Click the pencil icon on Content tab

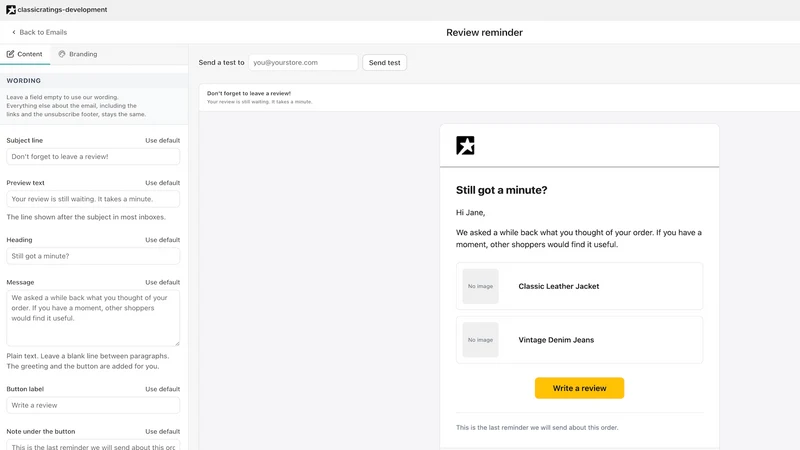click(x=10, y=54)
